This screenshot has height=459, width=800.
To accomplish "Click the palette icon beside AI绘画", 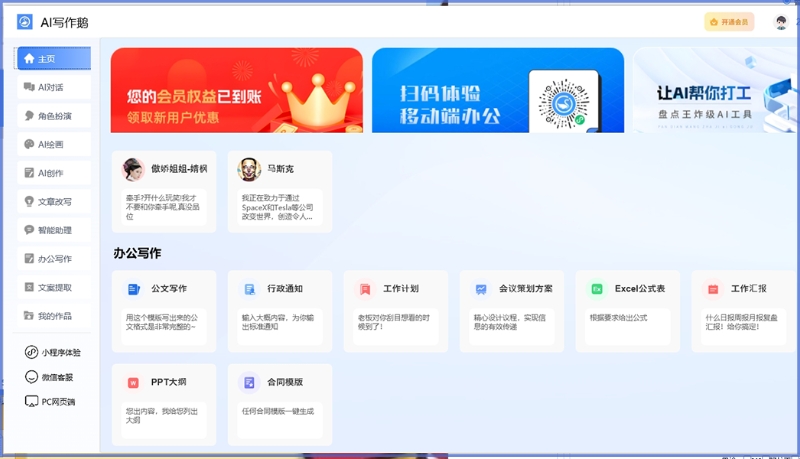I will click(x=29, y=144).
